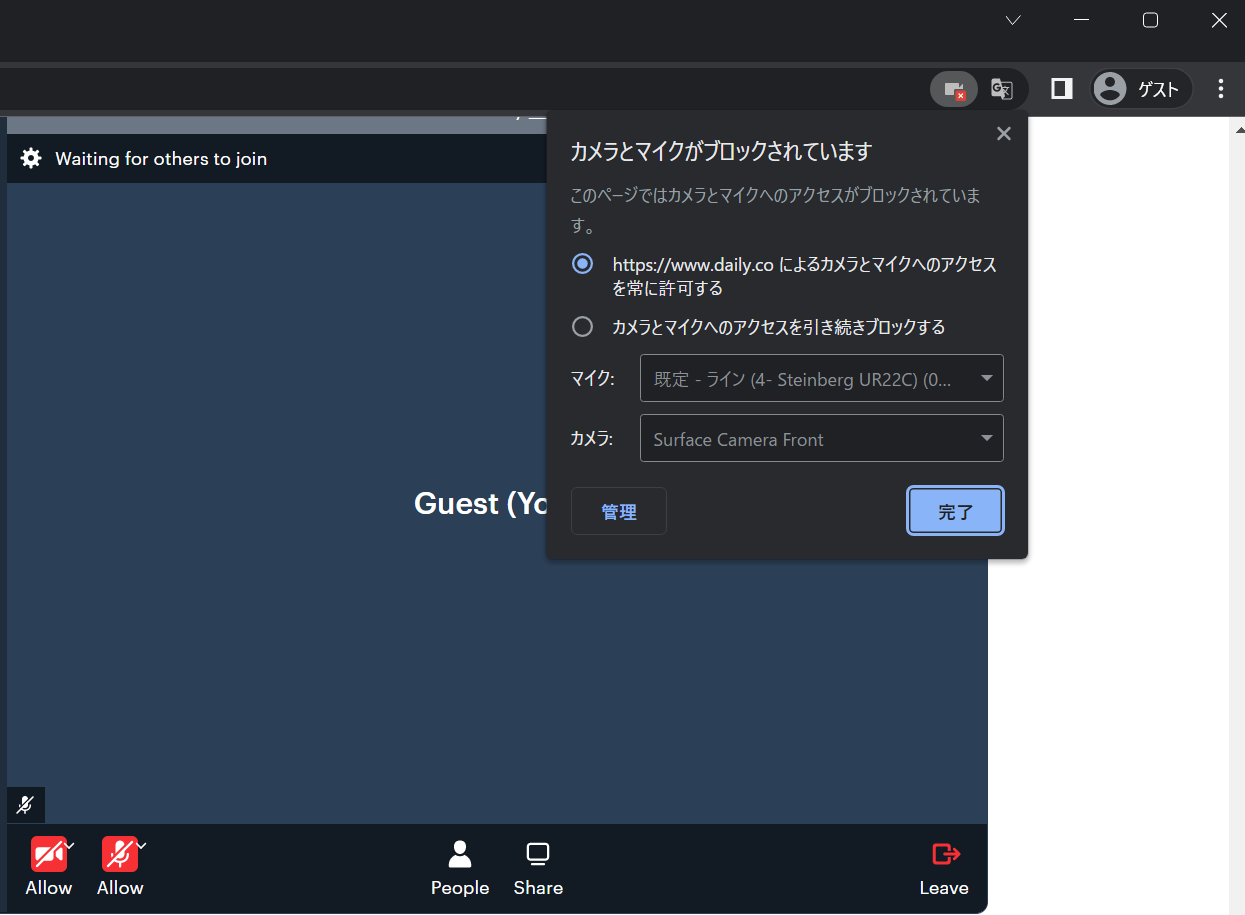Allow camera via the red camera icon
The image size is (1245, 915).
pos(48,855)
